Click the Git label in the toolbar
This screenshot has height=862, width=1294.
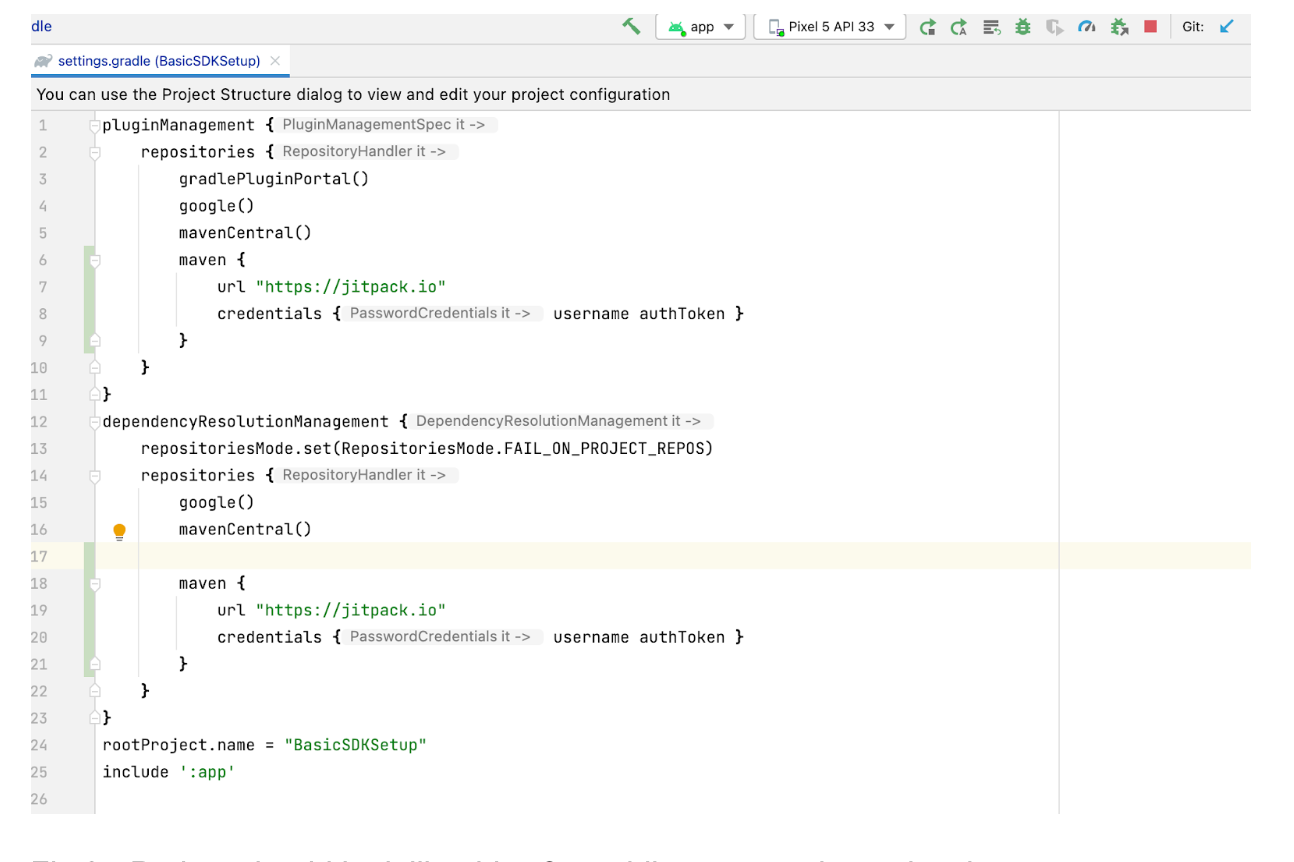coord(1194,27)
